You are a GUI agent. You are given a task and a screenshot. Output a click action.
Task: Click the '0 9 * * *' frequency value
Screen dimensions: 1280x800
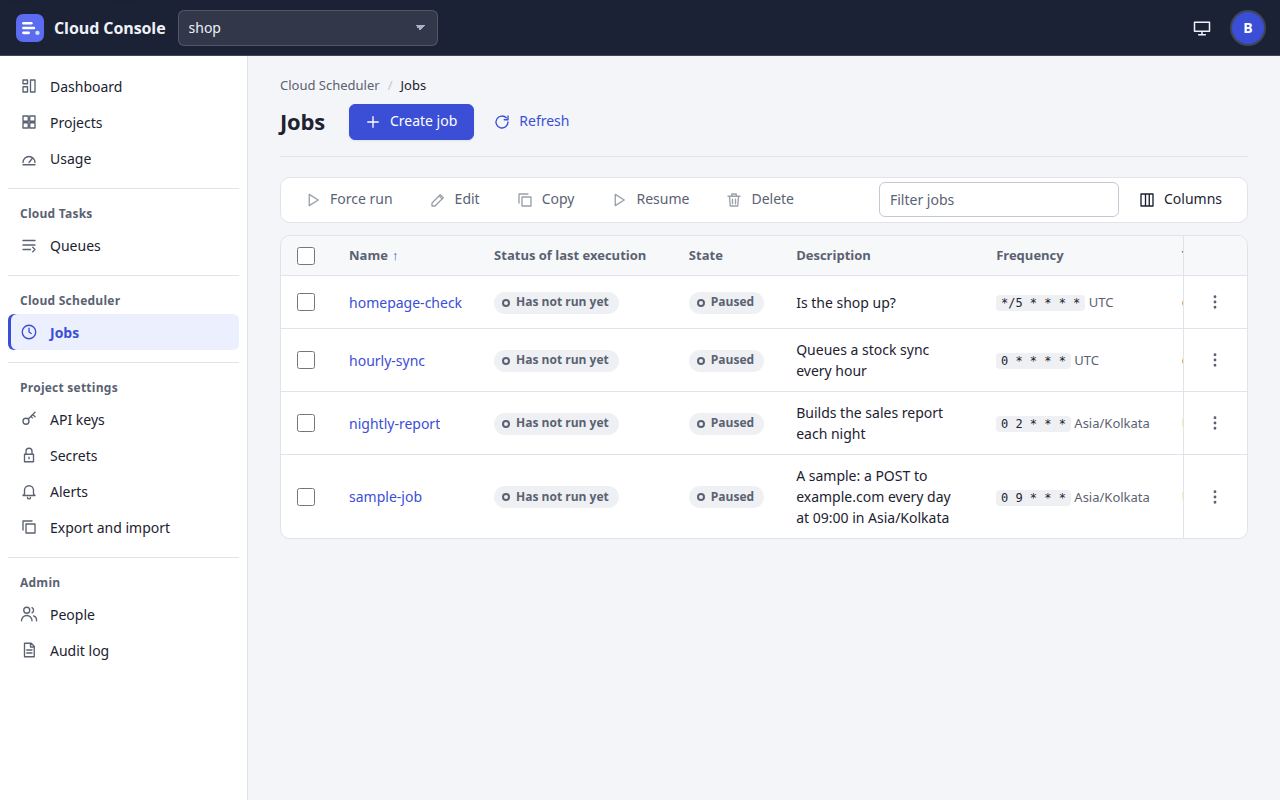coord(1033,497)
